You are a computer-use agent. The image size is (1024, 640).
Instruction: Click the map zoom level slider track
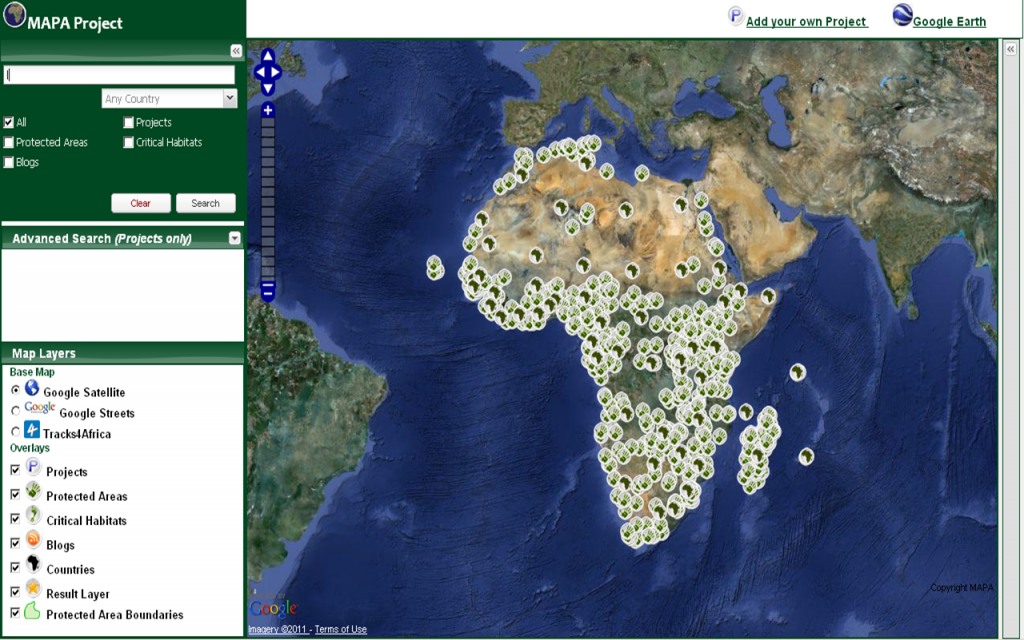268,199
